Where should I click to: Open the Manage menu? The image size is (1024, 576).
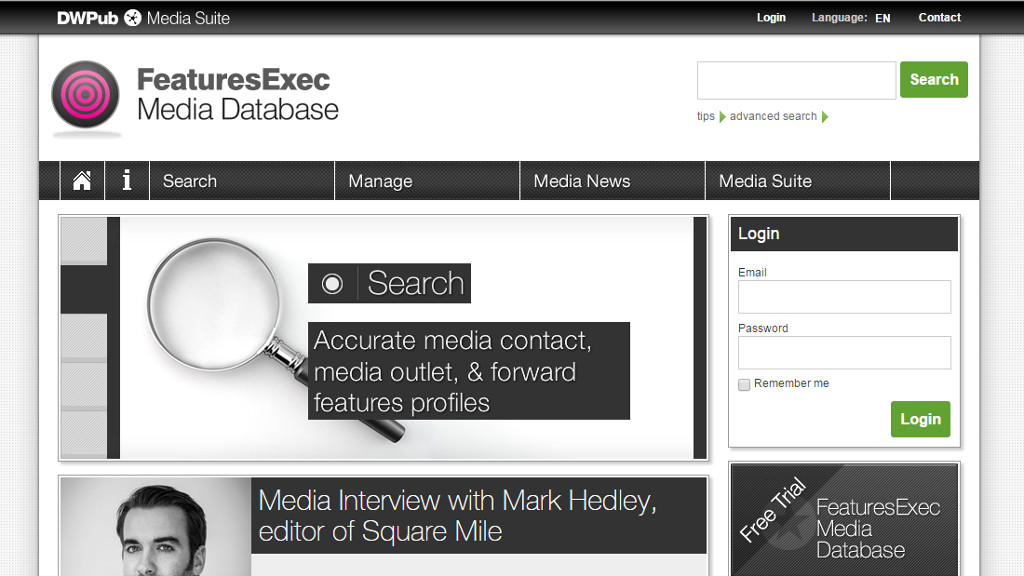pos(380,180)
